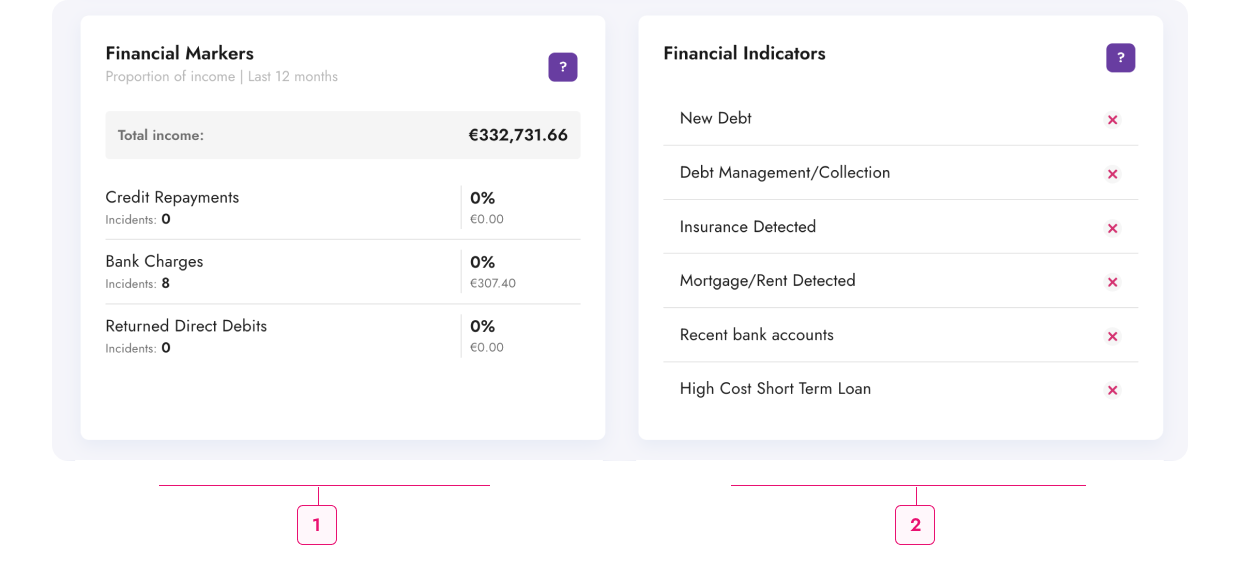Click the Financial Markers heading

click(x=180, y=54)
